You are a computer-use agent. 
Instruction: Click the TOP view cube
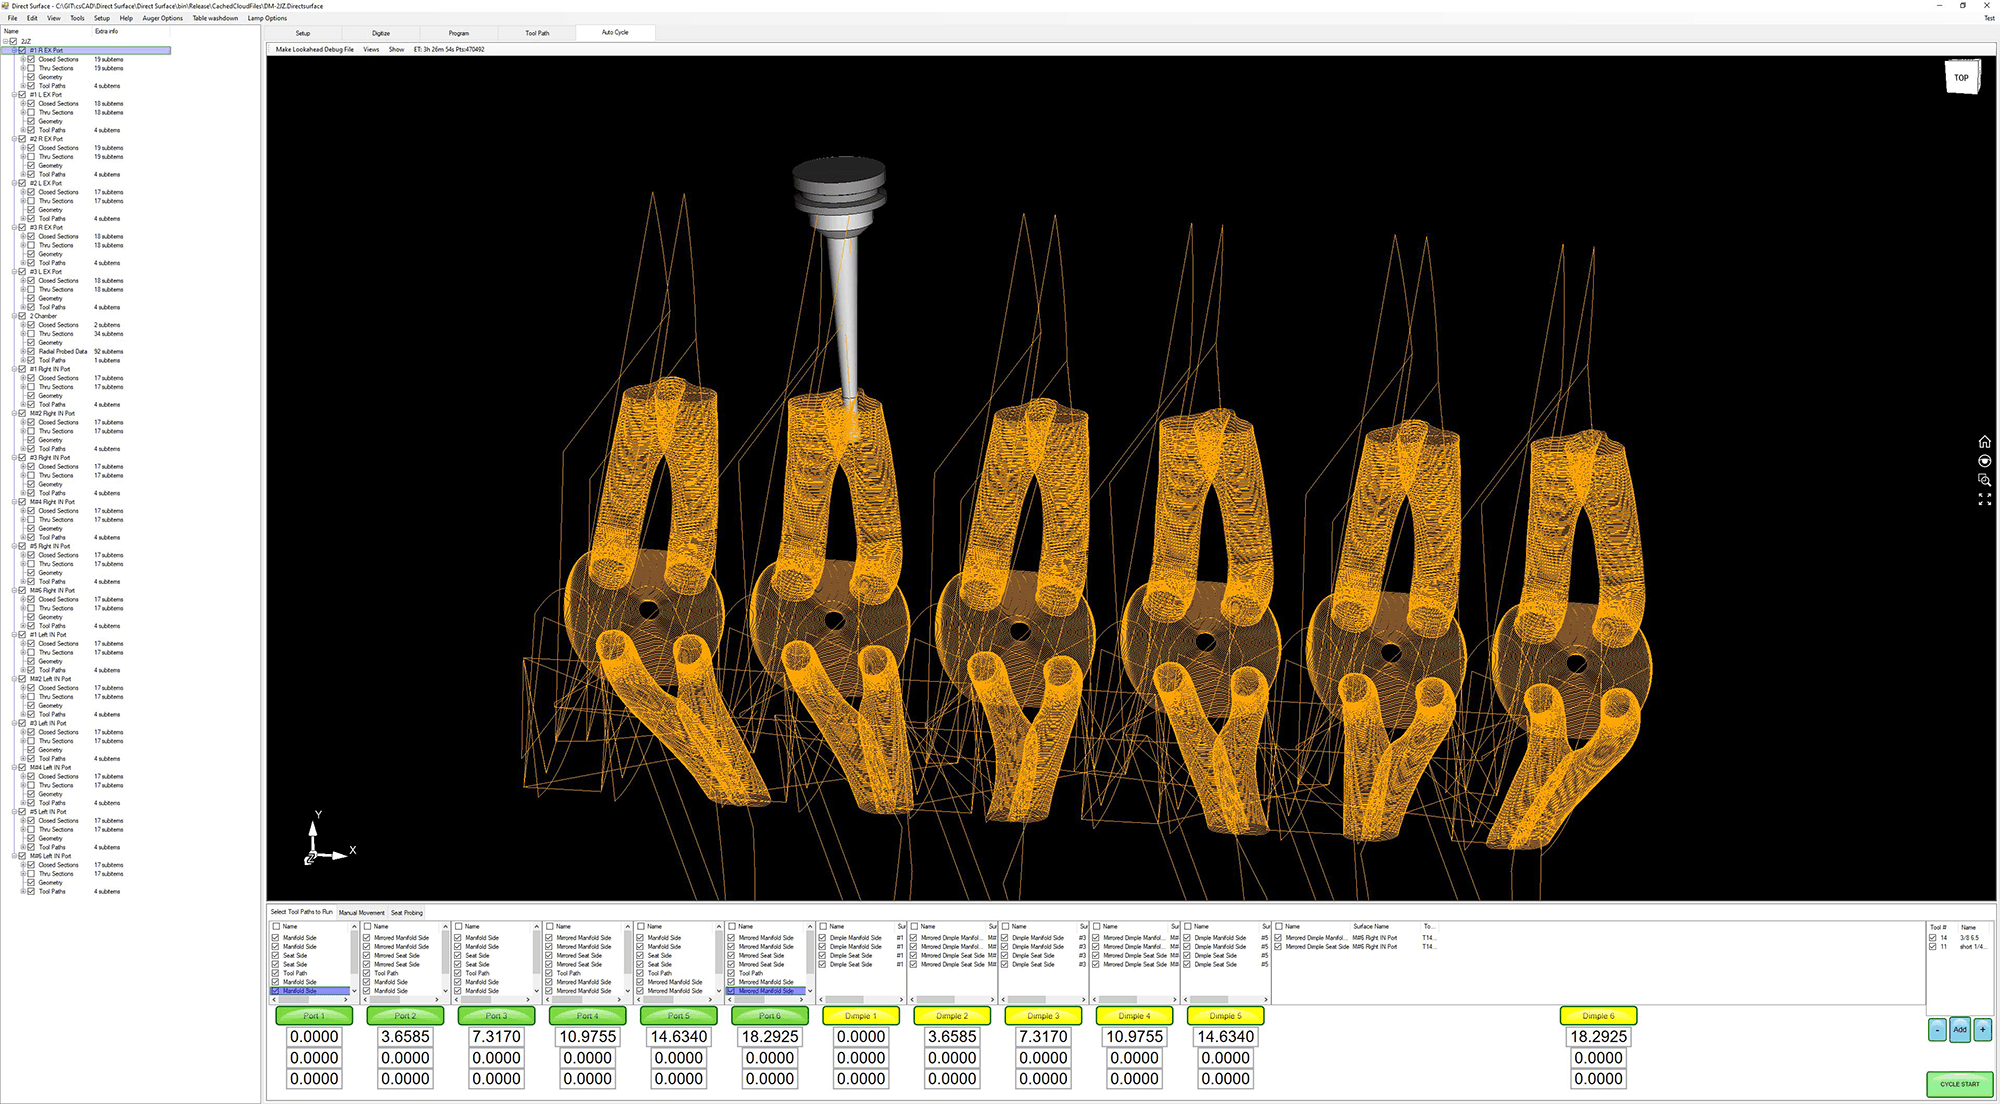[1961, 77]
